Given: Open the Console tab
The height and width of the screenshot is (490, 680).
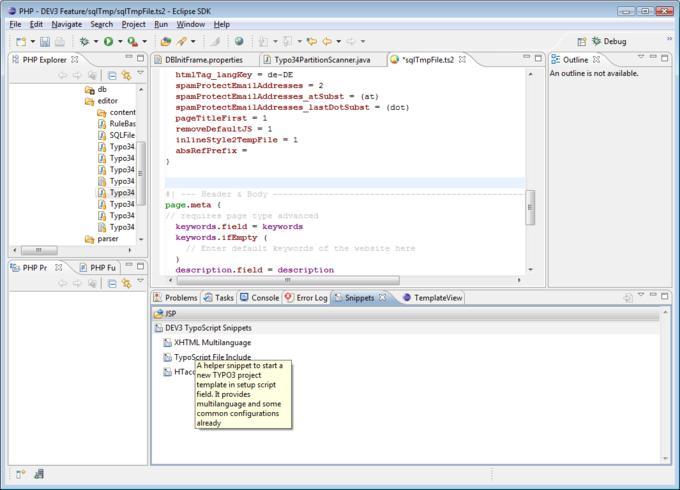Looking at the screenshot, I should click(260, 298).
